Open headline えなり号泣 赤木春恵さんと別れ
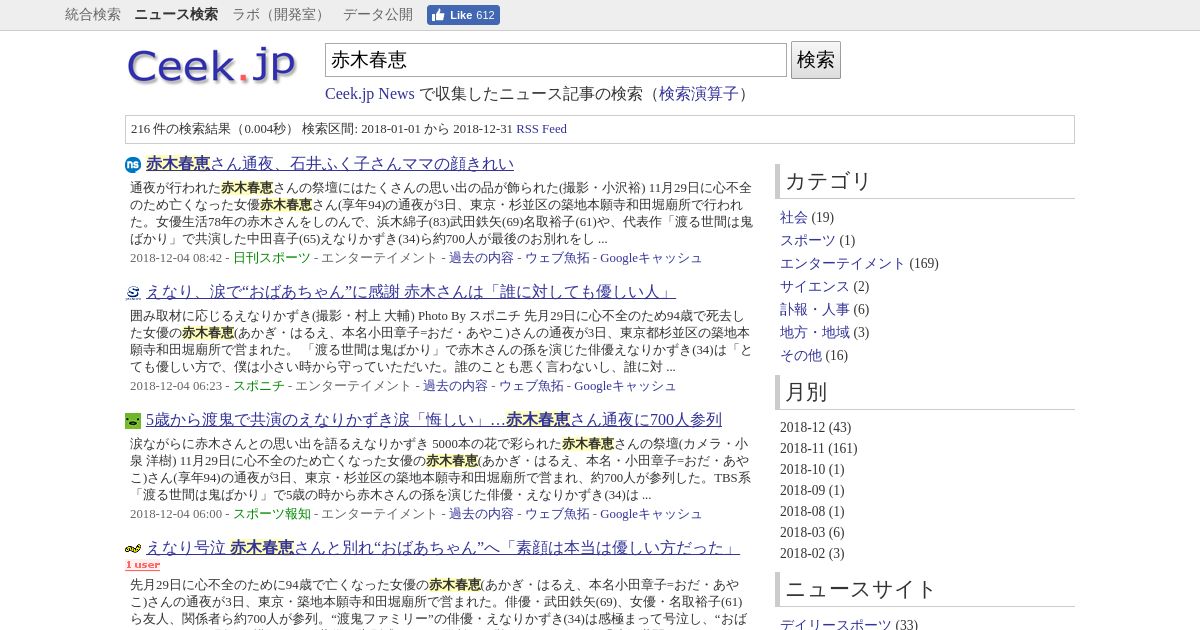1200x630 pixels. [443, 548]
